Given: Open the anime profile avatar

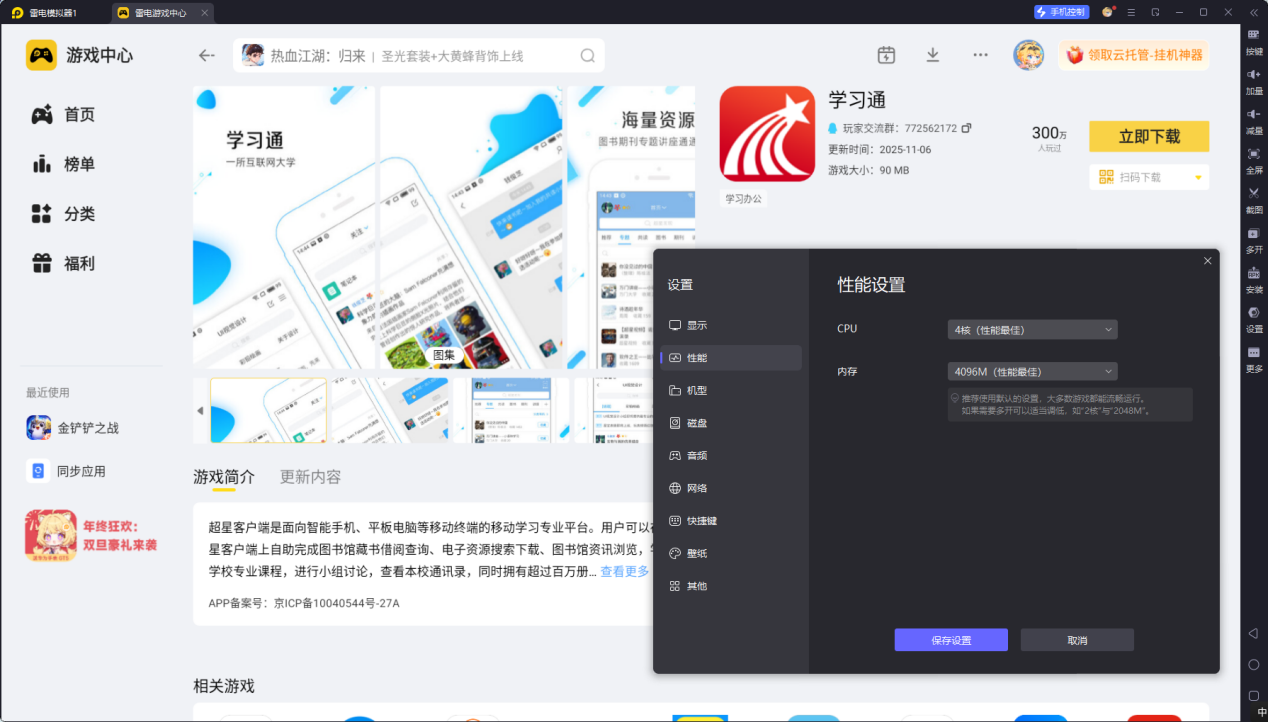Looking at the screenshot, I should click(1028, 55).
